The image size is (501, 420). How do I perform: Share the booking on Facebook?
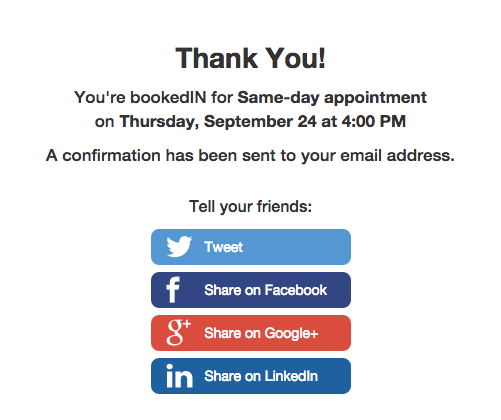251,290
